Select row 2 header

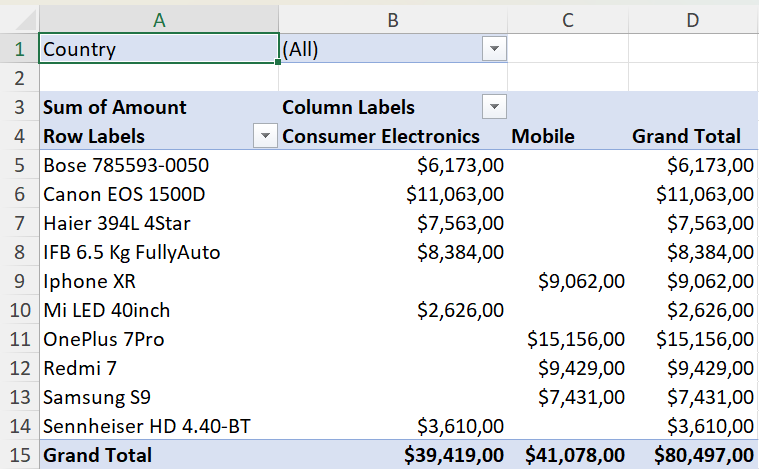(19, 78)
